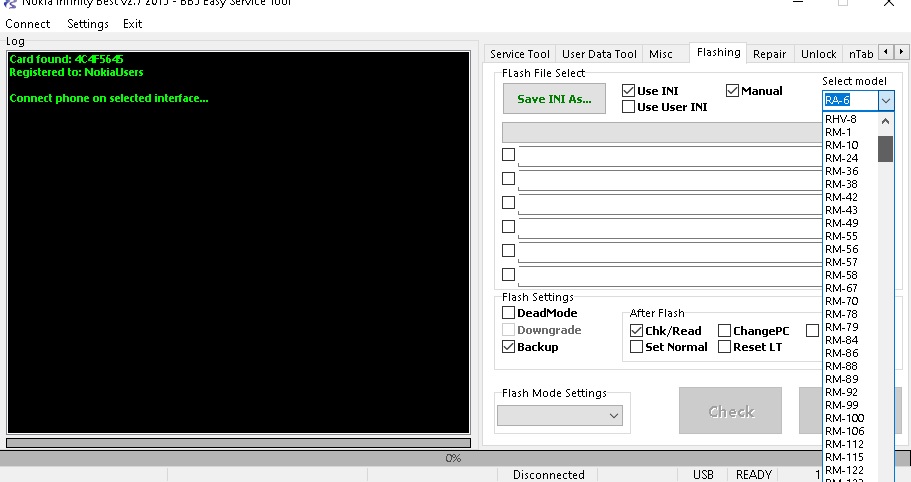Switch to the Service Tool tab
The width and height of the screenshot is (911, 482).
click(x=520, y=54)
